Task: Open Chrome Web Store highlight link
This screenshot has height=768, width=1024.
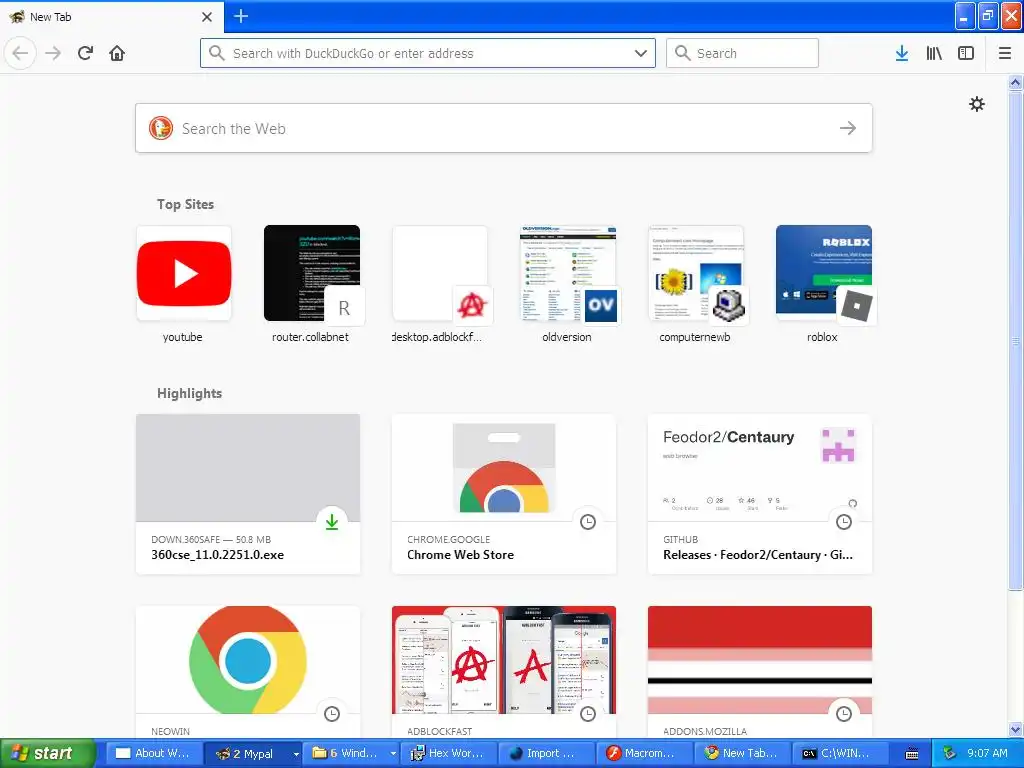Action: coord(504,494)
